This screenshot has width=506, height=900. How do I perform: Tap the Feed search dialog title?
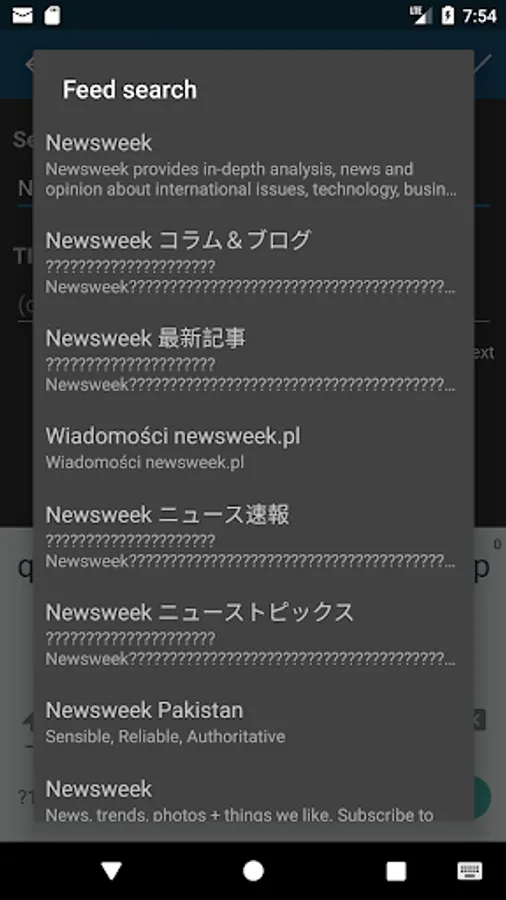point(130,90)
